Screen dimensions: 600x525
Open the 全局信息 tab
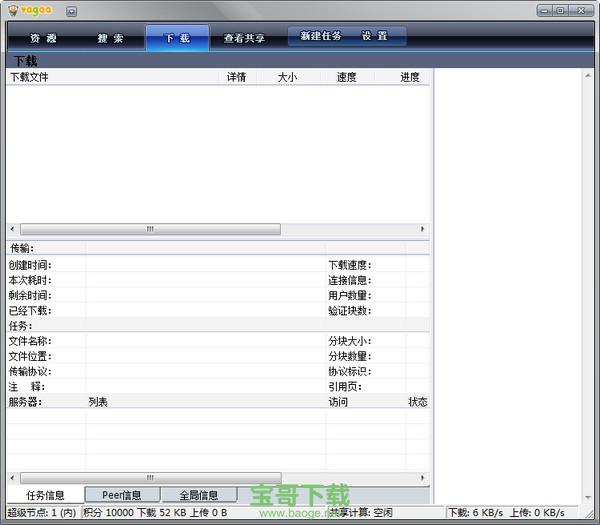click(x=199, y=495)
